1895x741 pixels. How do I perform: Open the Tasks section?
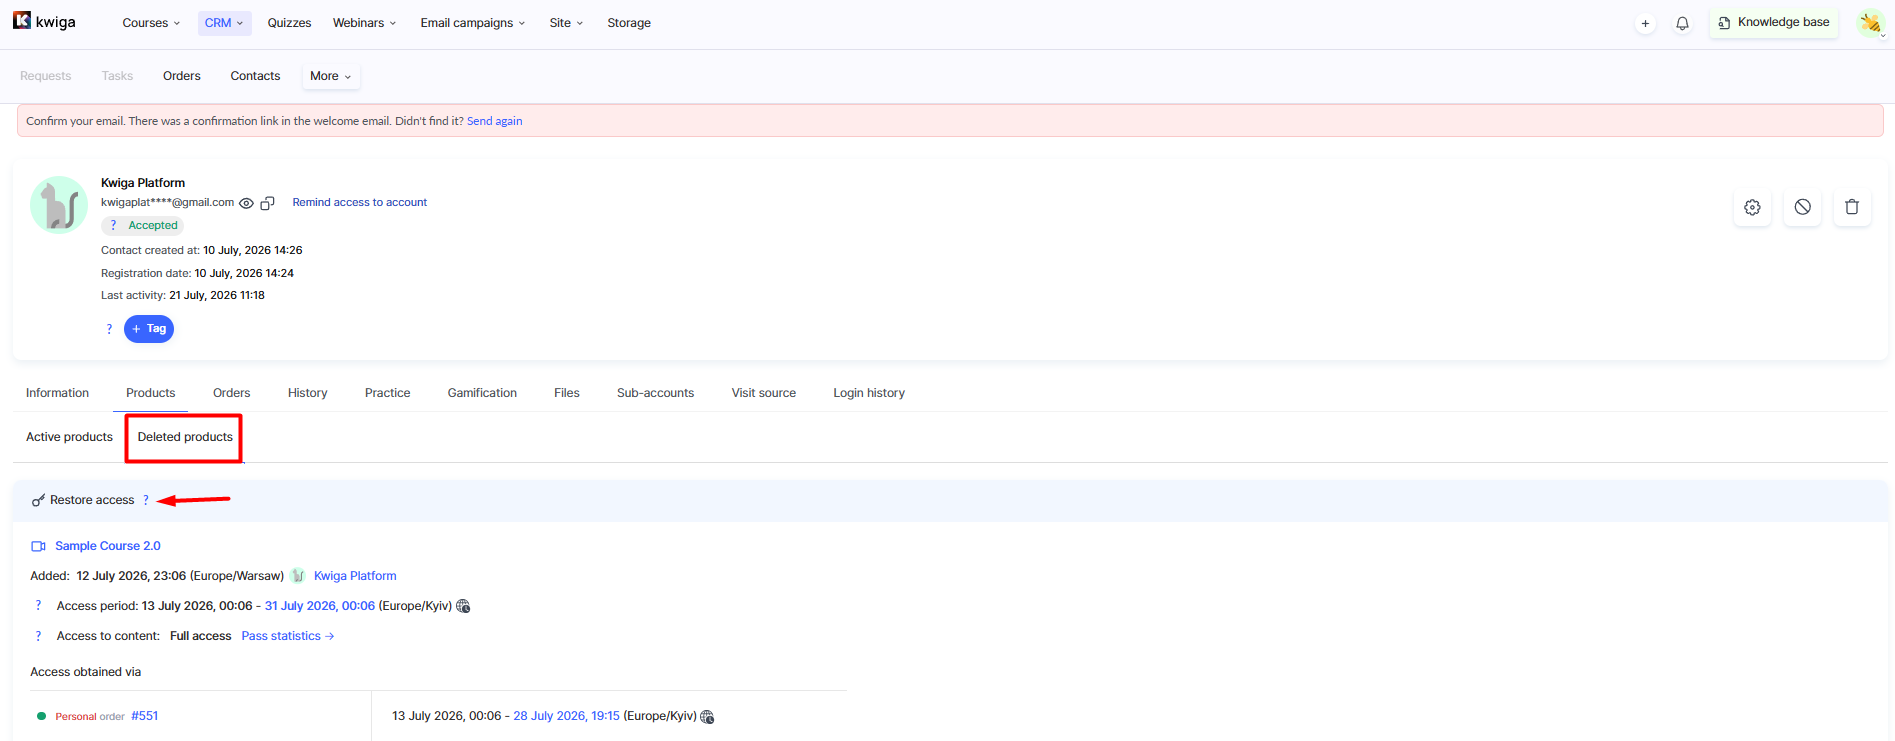click(117, 76)
